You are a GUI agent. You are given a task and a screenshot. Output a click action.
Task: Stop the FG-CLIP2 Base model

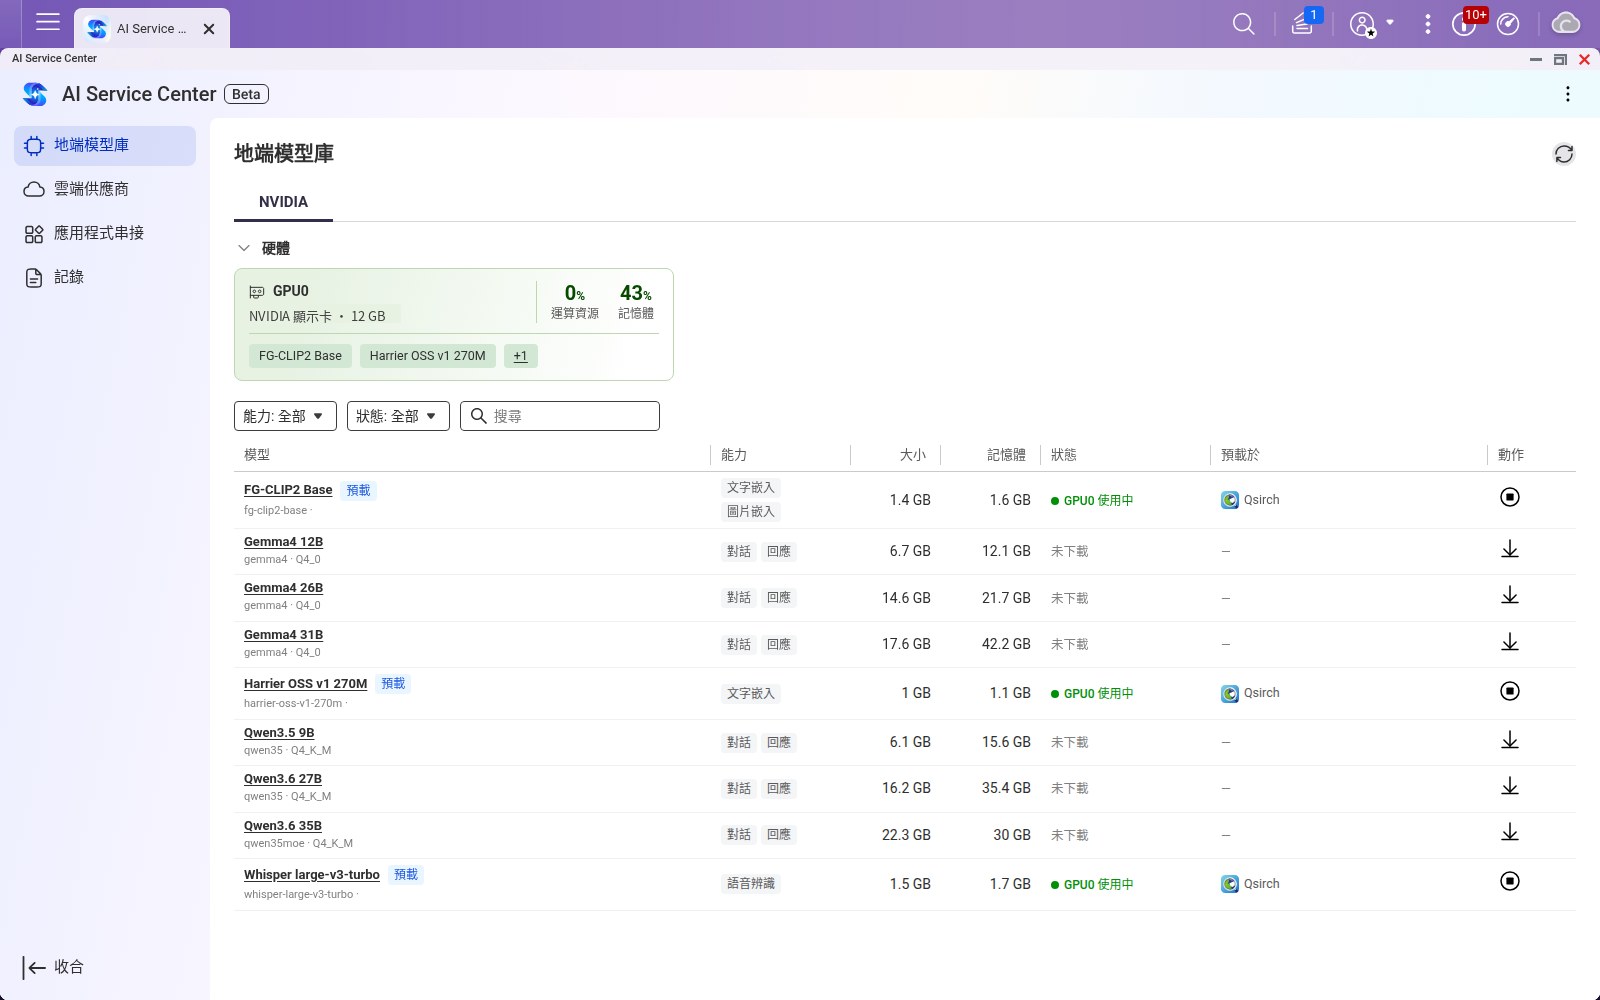[x=1510, y=497]
